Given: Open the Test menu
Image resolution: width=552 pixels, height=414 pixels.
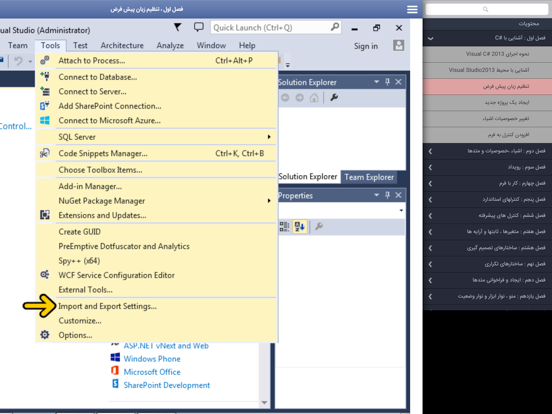Looking at the screenshot, I should coord(80,45).
